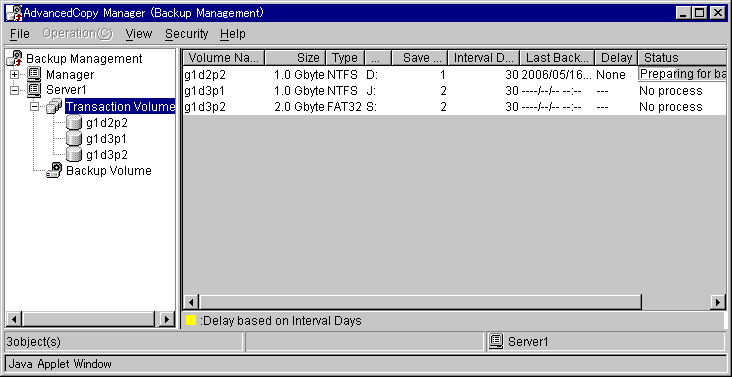Click the Backup Management root icon
Image resolution: width=732 pixels, height=377 pixels.
15,58
